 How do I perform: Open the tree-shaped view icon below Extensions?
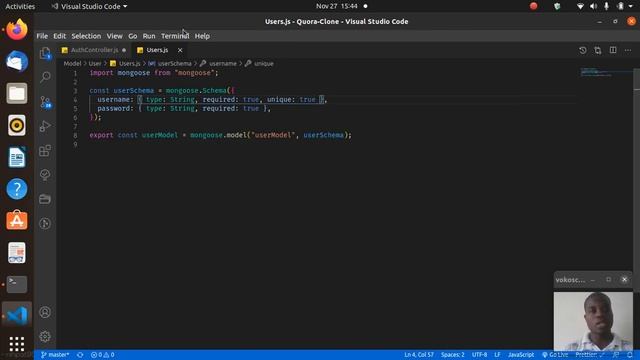(45, 175)
